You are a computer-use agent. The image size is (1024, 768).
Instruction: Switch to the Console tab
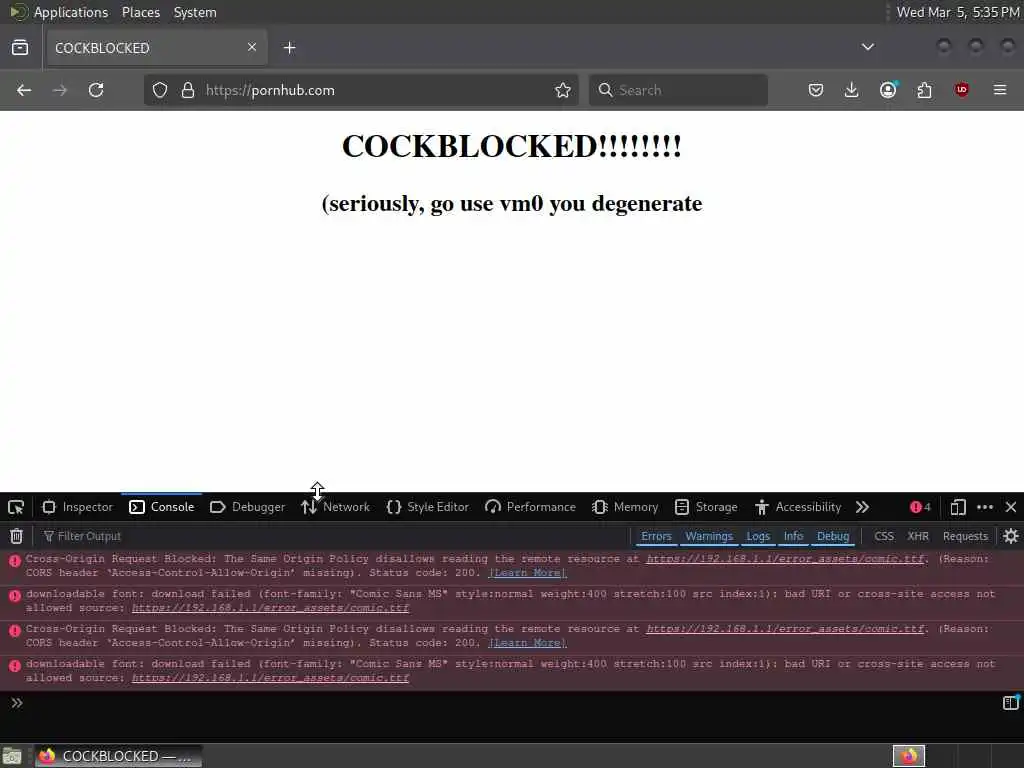[162, 507]
